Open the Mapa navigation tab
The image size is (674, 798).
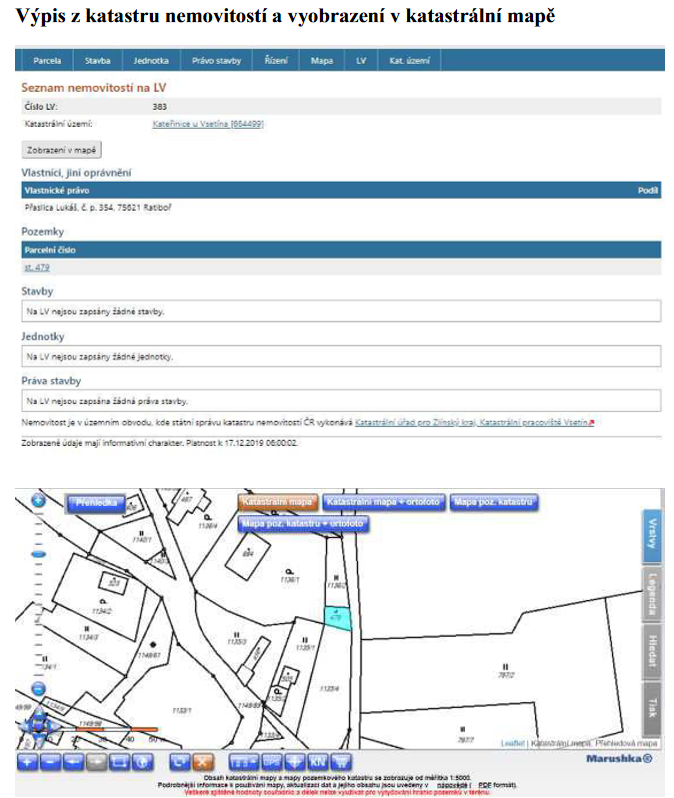point(322,61)
